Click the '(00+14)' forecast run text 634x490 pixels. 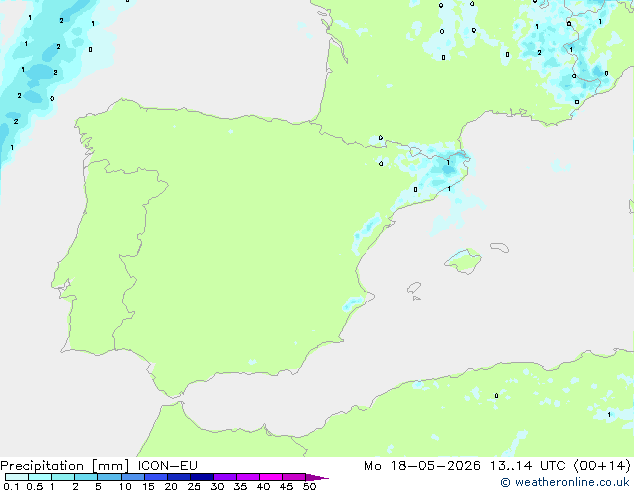tap(602, 466)
